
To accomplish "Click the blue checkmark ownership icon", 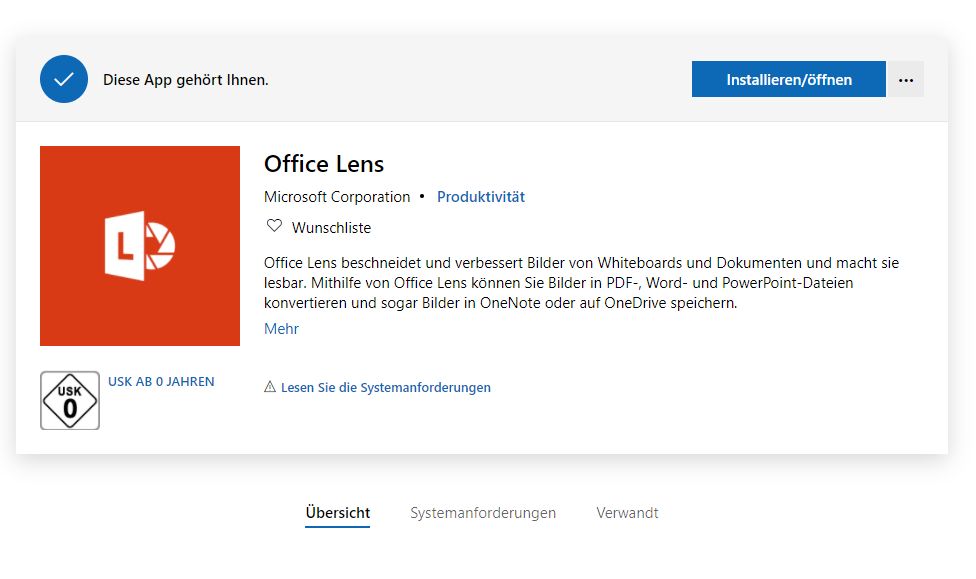I will [63, 79].
